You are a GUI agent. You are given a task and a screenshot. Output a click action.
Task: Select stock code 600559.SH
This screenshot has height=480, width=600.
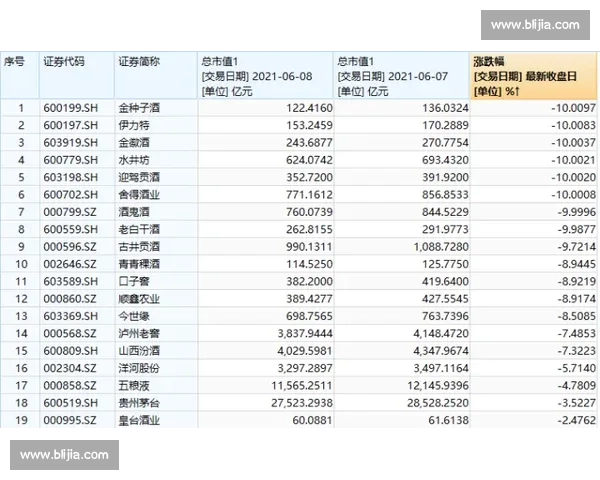(x=70, y=229)
